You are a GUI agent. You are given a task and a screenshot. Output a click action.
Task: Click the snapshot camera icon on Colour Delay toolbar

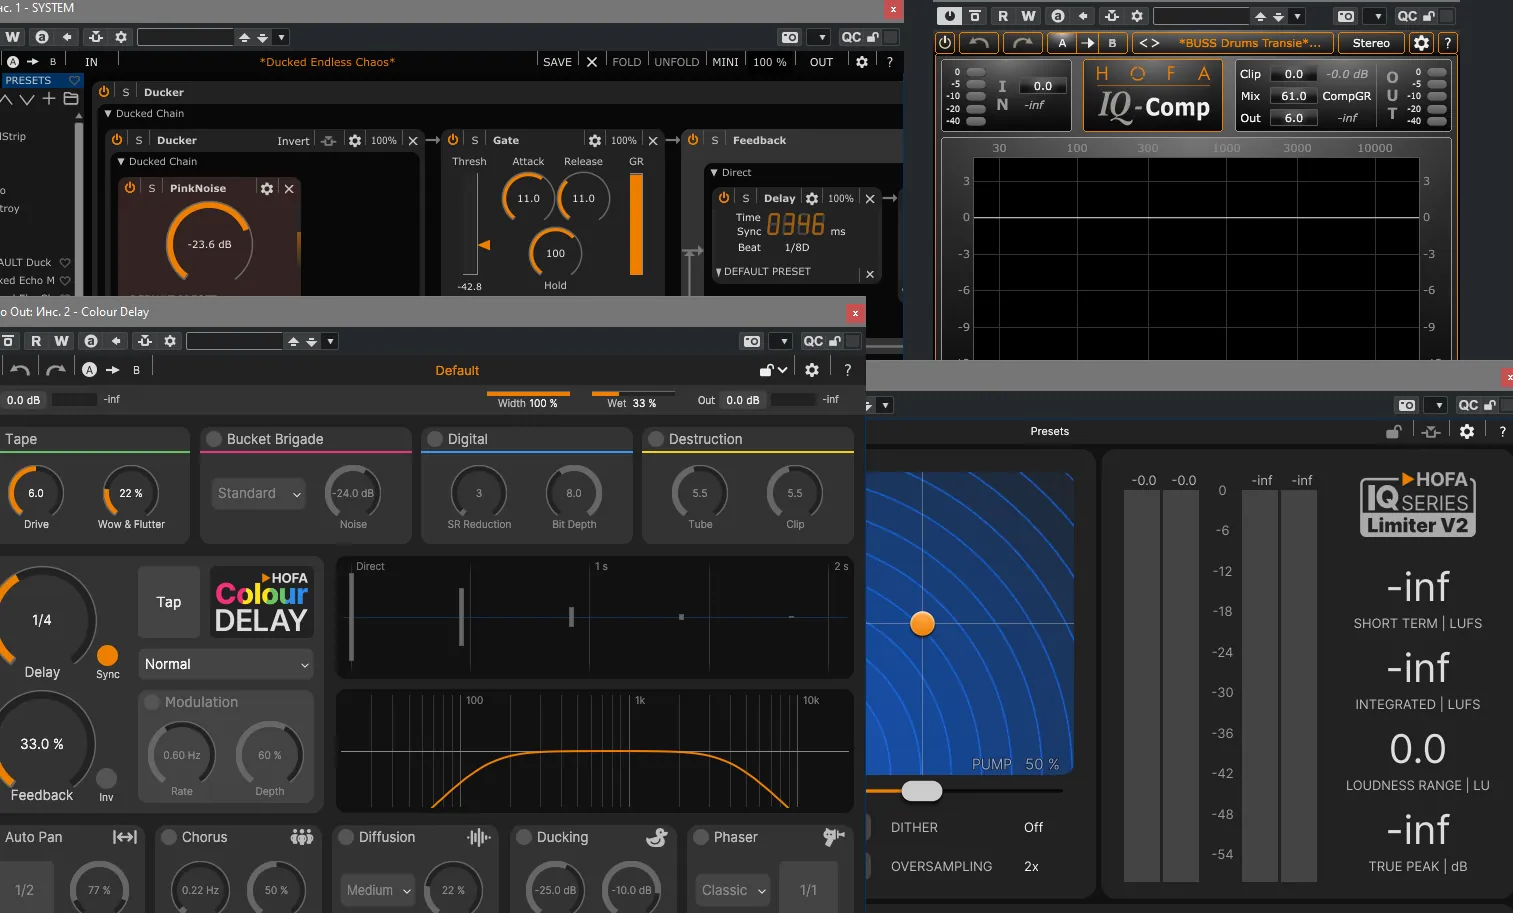(x=751, y=341)
